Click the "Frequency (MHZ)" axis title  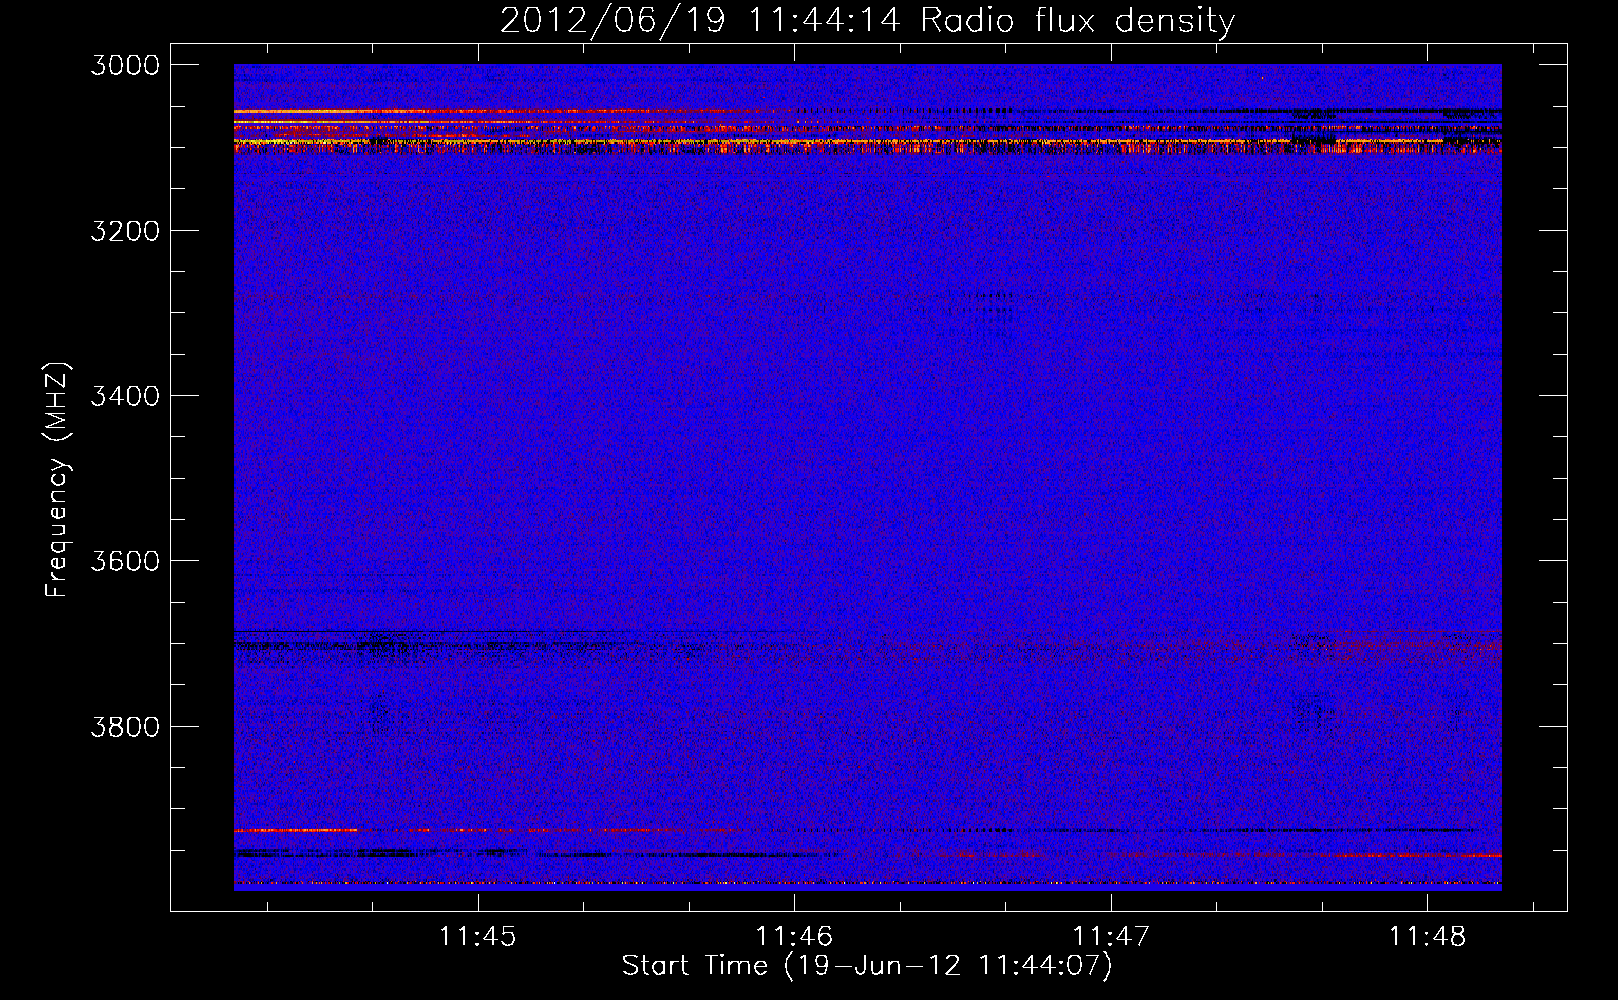(x=58, y=480)
